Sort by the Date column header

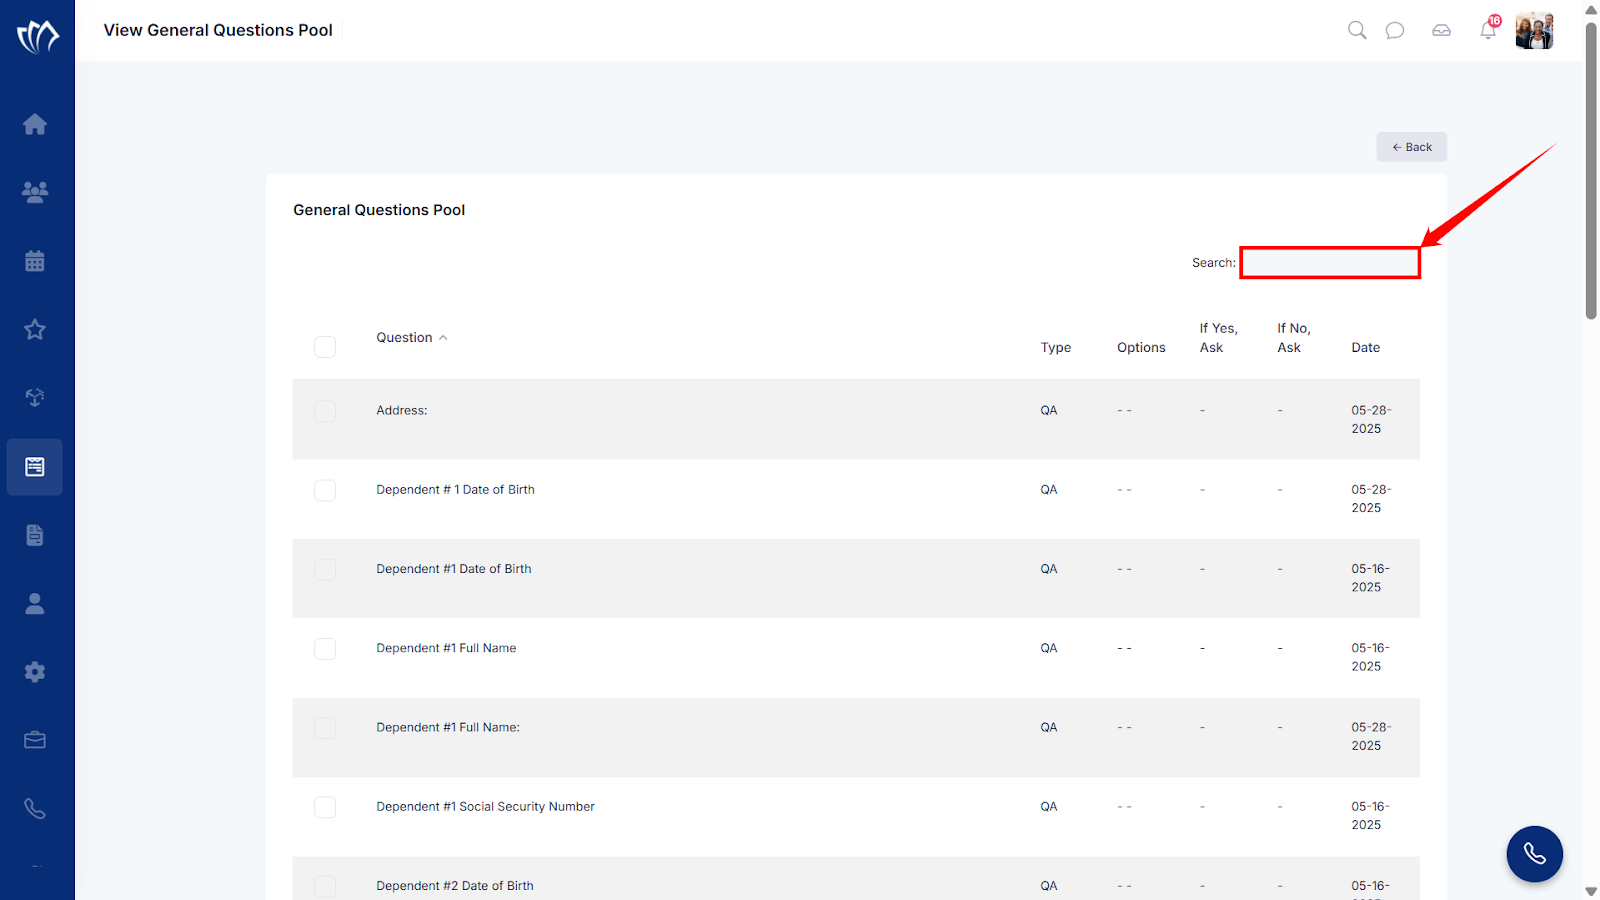[1365, 347]
